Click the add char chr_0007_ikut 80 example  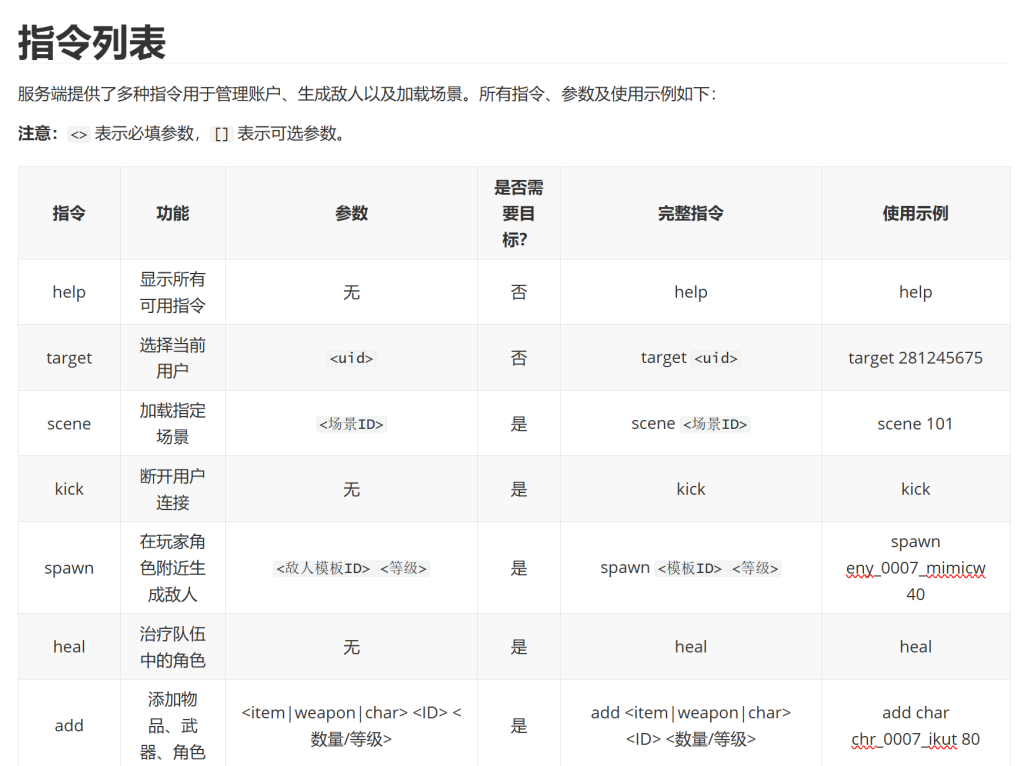pyautogui.click(x=915, y=725)
